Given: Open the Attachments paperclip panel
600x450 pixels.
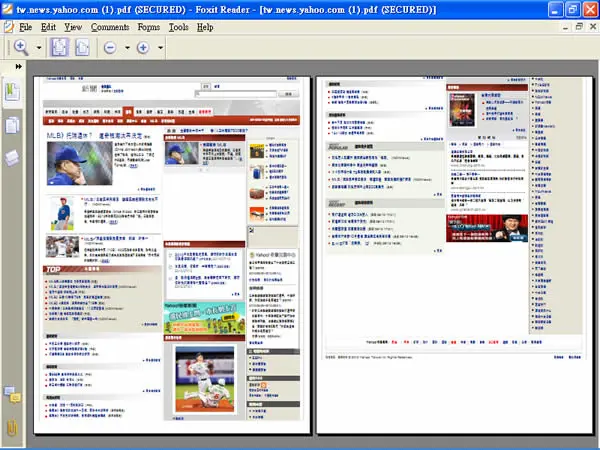Looking at the screenshot, I should point(12,428).
